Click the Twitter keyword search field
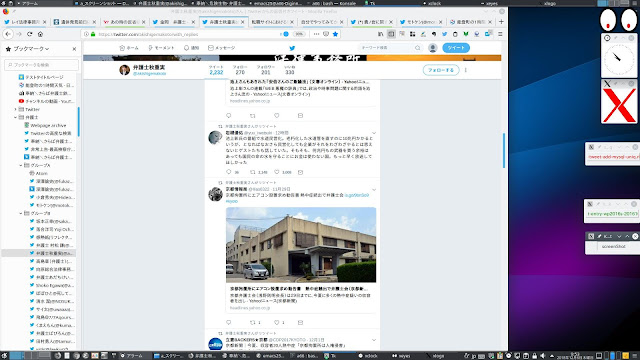 pos(386,48)
